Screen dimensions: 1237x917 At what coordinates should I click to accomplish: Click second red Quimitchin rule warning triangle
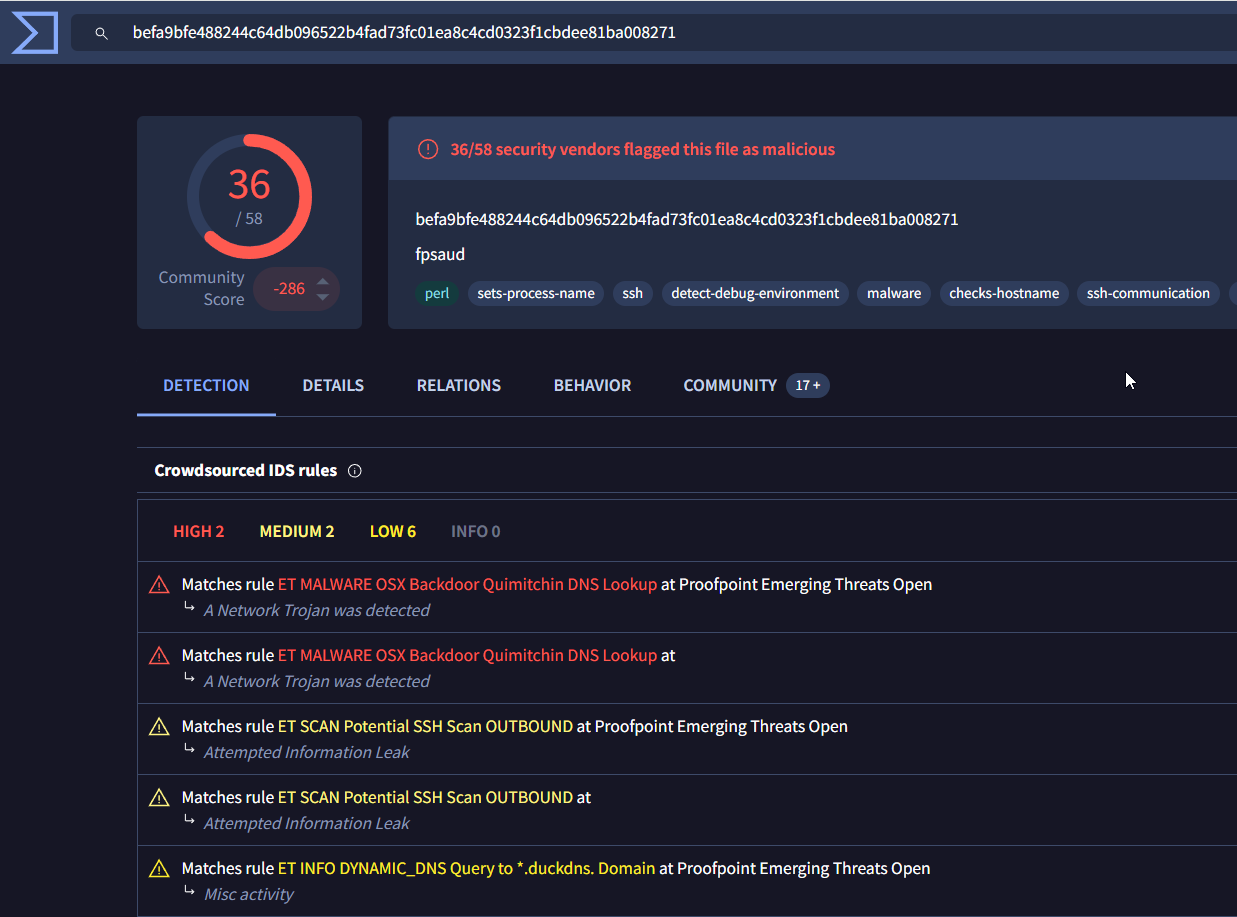tap(159, 656)
